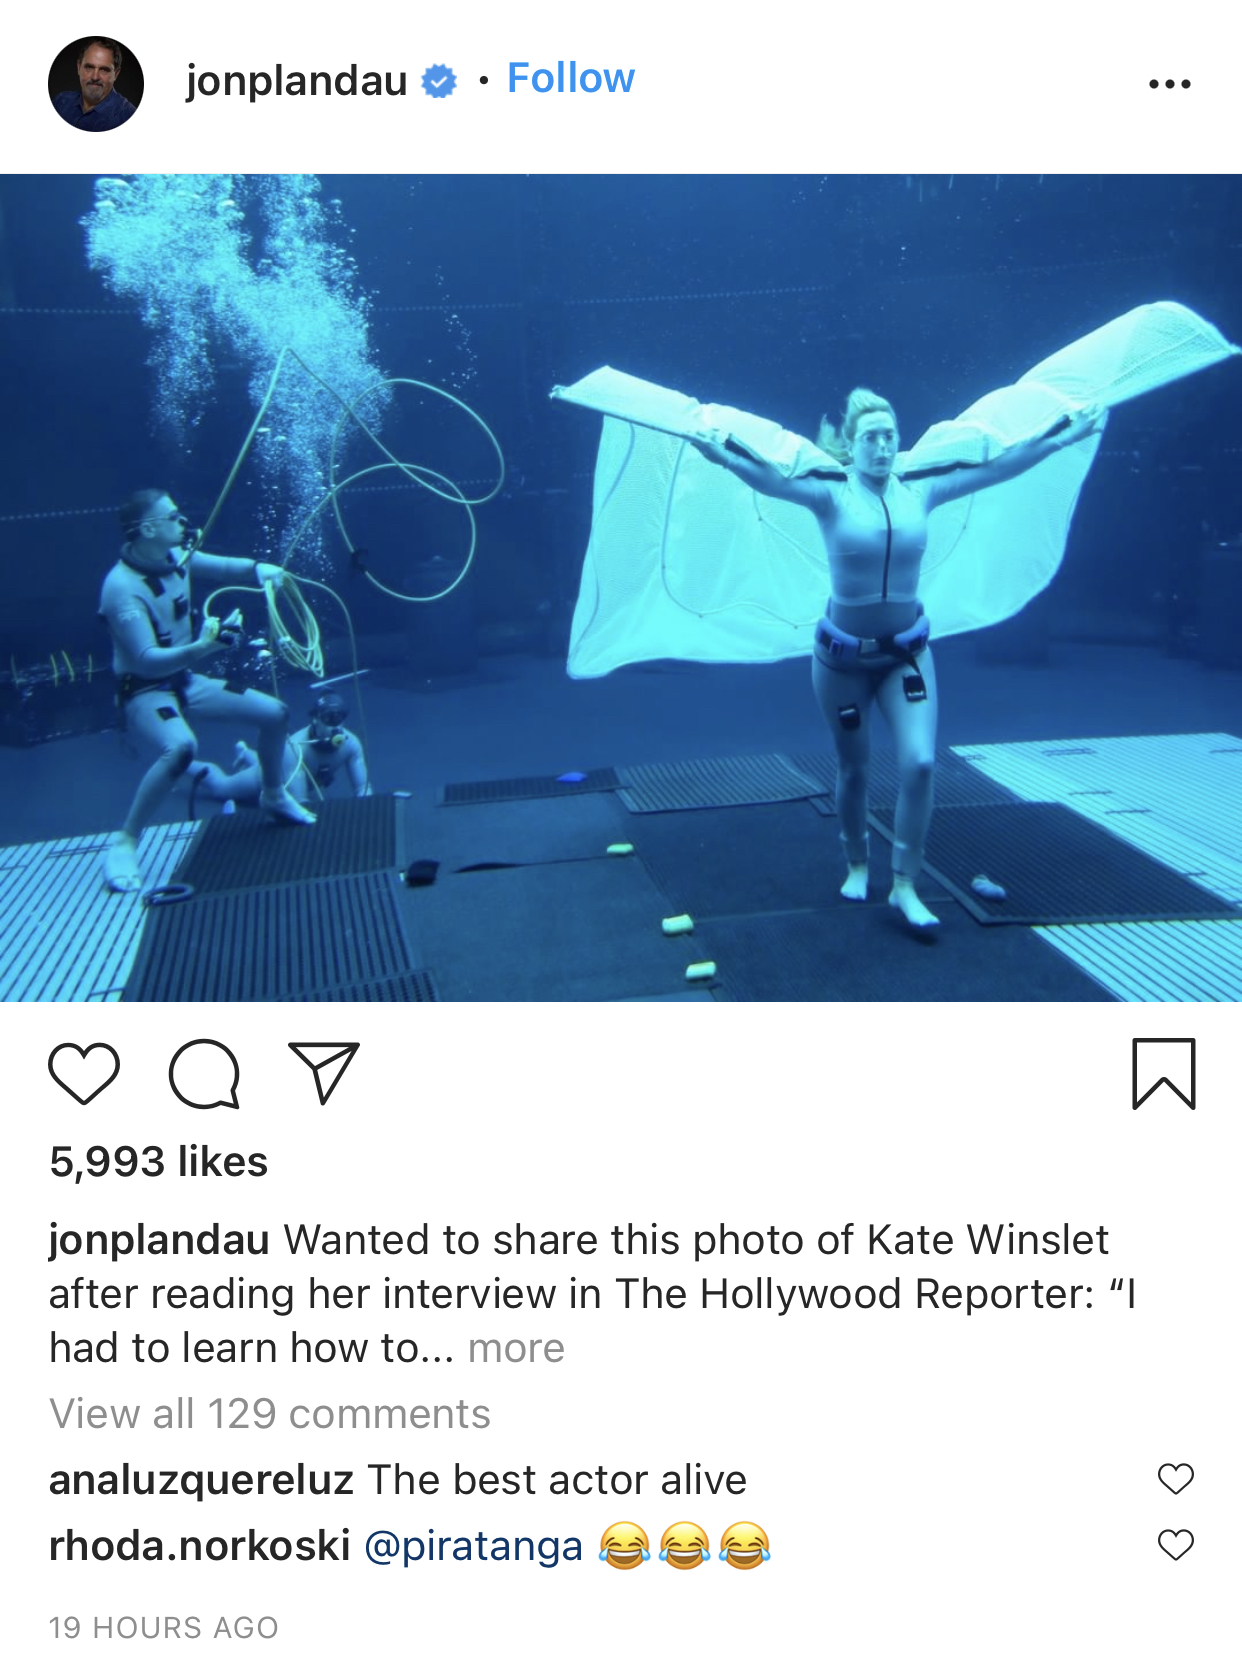View all 129 comments
Screen dimensions: 1242x1666
[270, 1414]
